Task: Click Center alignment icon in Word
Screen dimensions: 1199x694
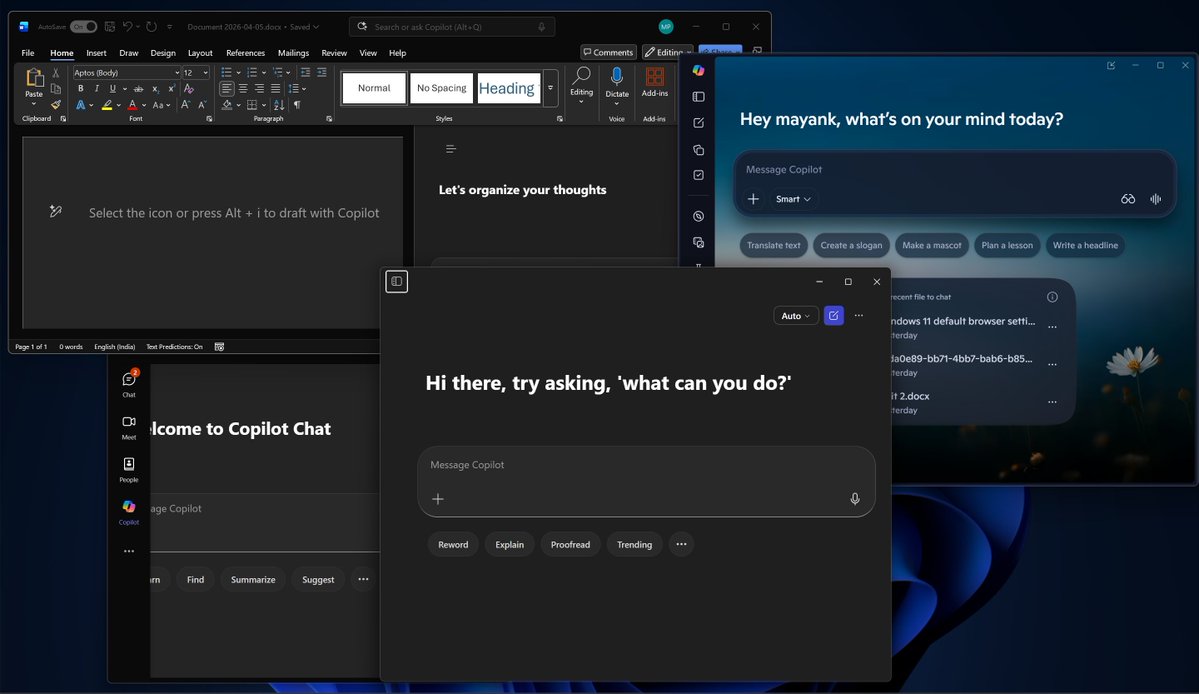Action: pos(243,89)
